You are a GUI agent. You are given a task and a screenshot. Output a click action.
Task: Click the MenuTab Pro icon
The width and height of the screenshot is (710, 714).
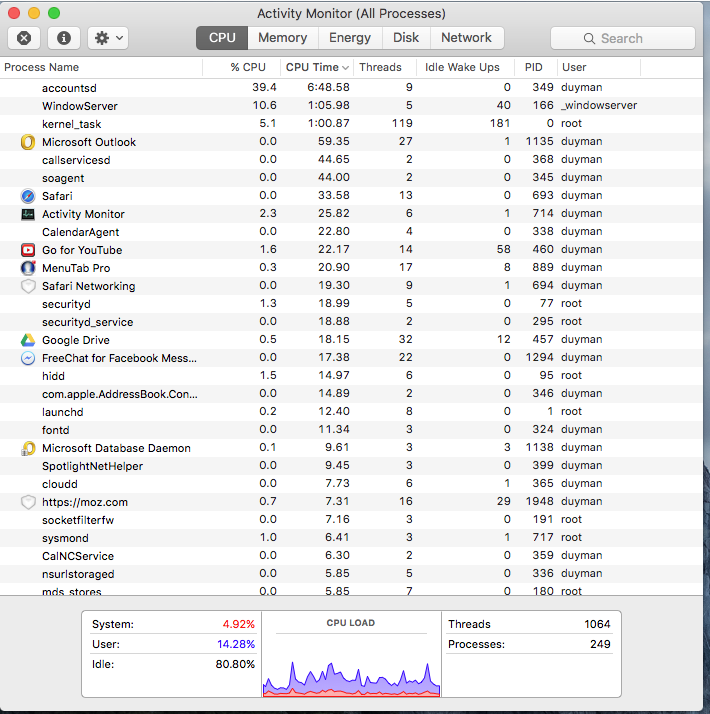coord(28,268)
